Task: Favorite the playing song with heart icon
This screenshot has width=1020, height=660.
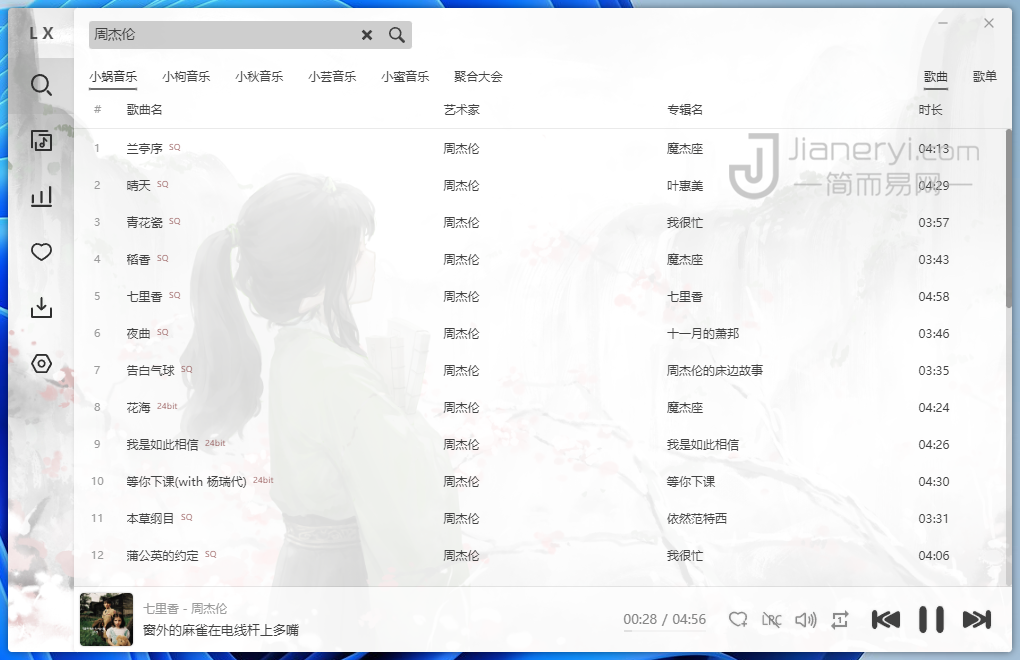Action: pos(738,620)
